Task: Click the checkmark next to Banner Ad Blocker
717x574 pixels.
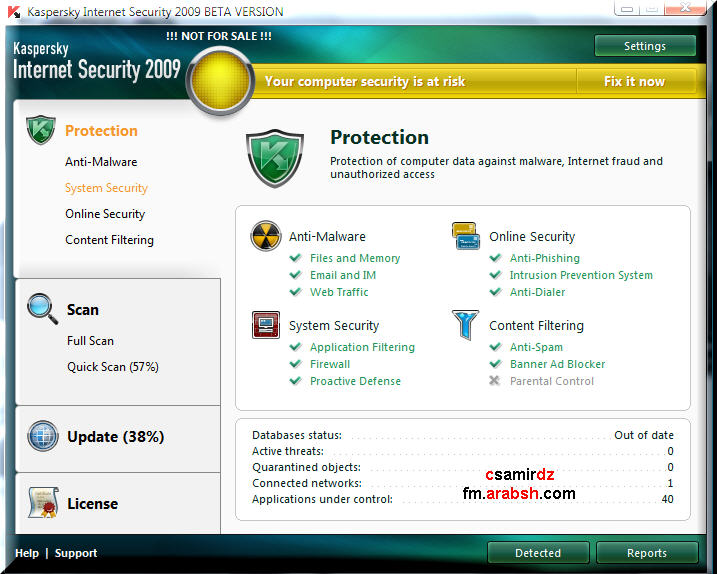Action: 495,364
